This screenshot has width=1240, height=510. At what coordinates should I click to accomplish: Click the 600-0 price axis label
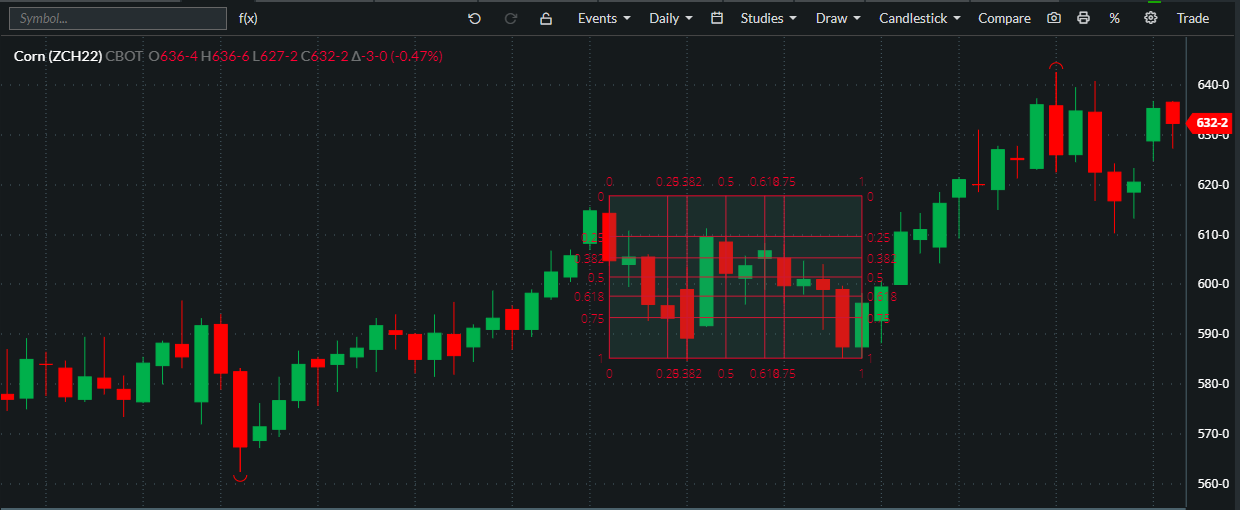click(1212, 284)
